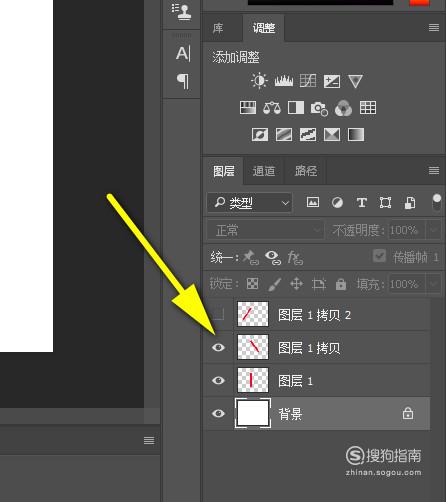The image size is (446, 502).
Task: Lock transparent pixels
Action: [252, 284]
